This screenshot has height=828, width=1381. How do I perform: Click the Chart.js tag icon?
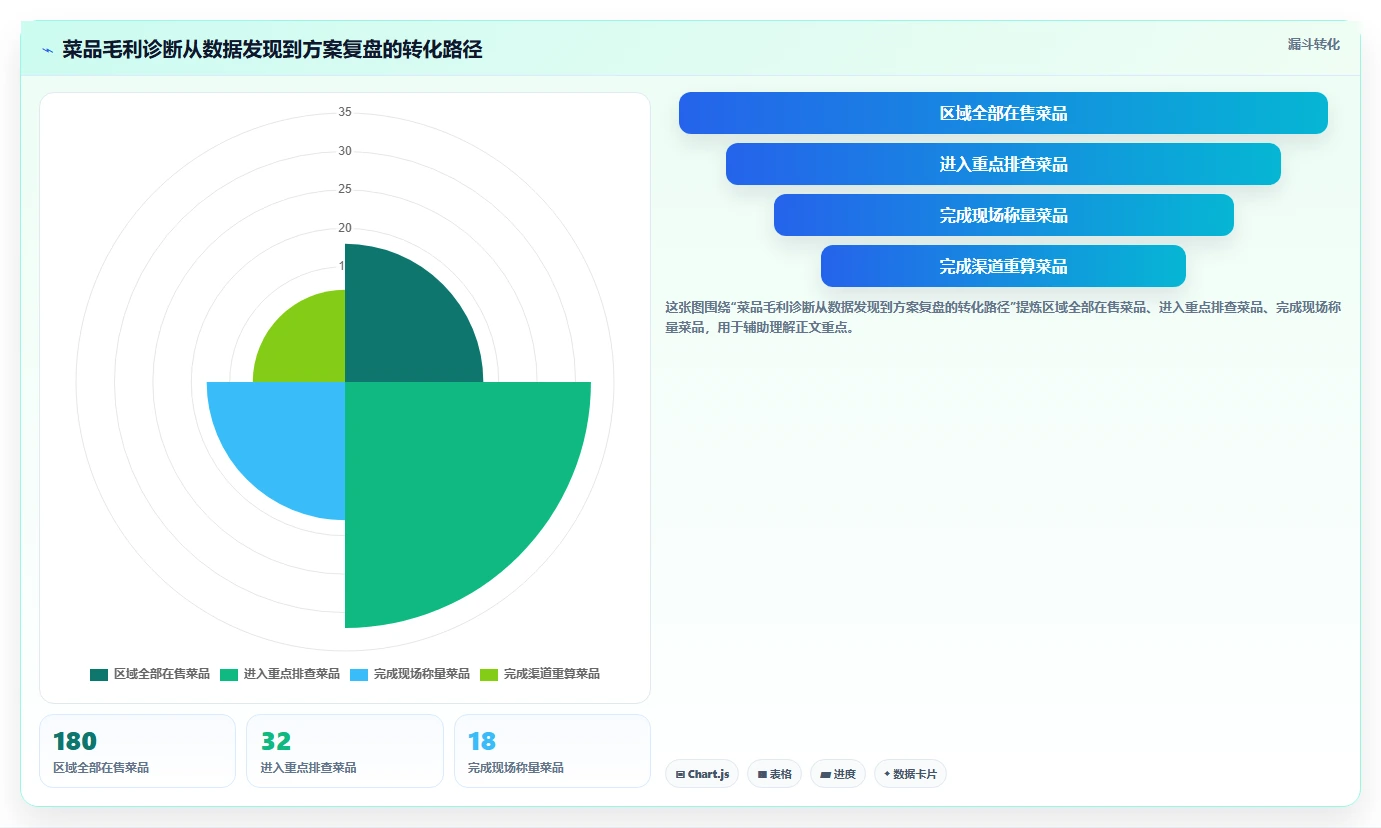(x=680, y=774)
